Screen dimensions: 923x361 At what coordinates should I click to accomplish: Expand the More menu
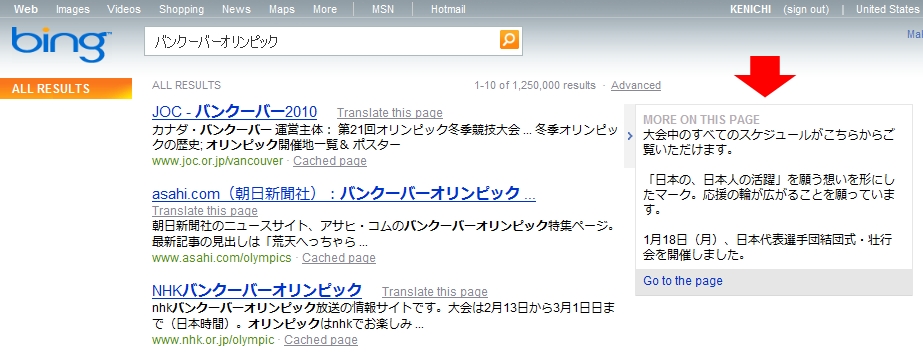pyautogui.click(x=325, y=9)
